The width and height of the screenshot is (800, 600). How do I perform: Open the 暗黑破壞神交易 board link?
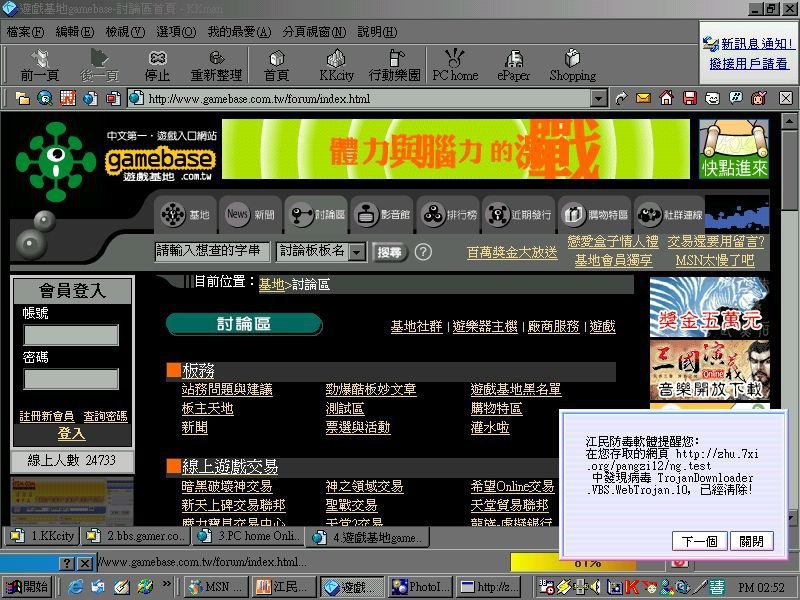pos(227,486)
